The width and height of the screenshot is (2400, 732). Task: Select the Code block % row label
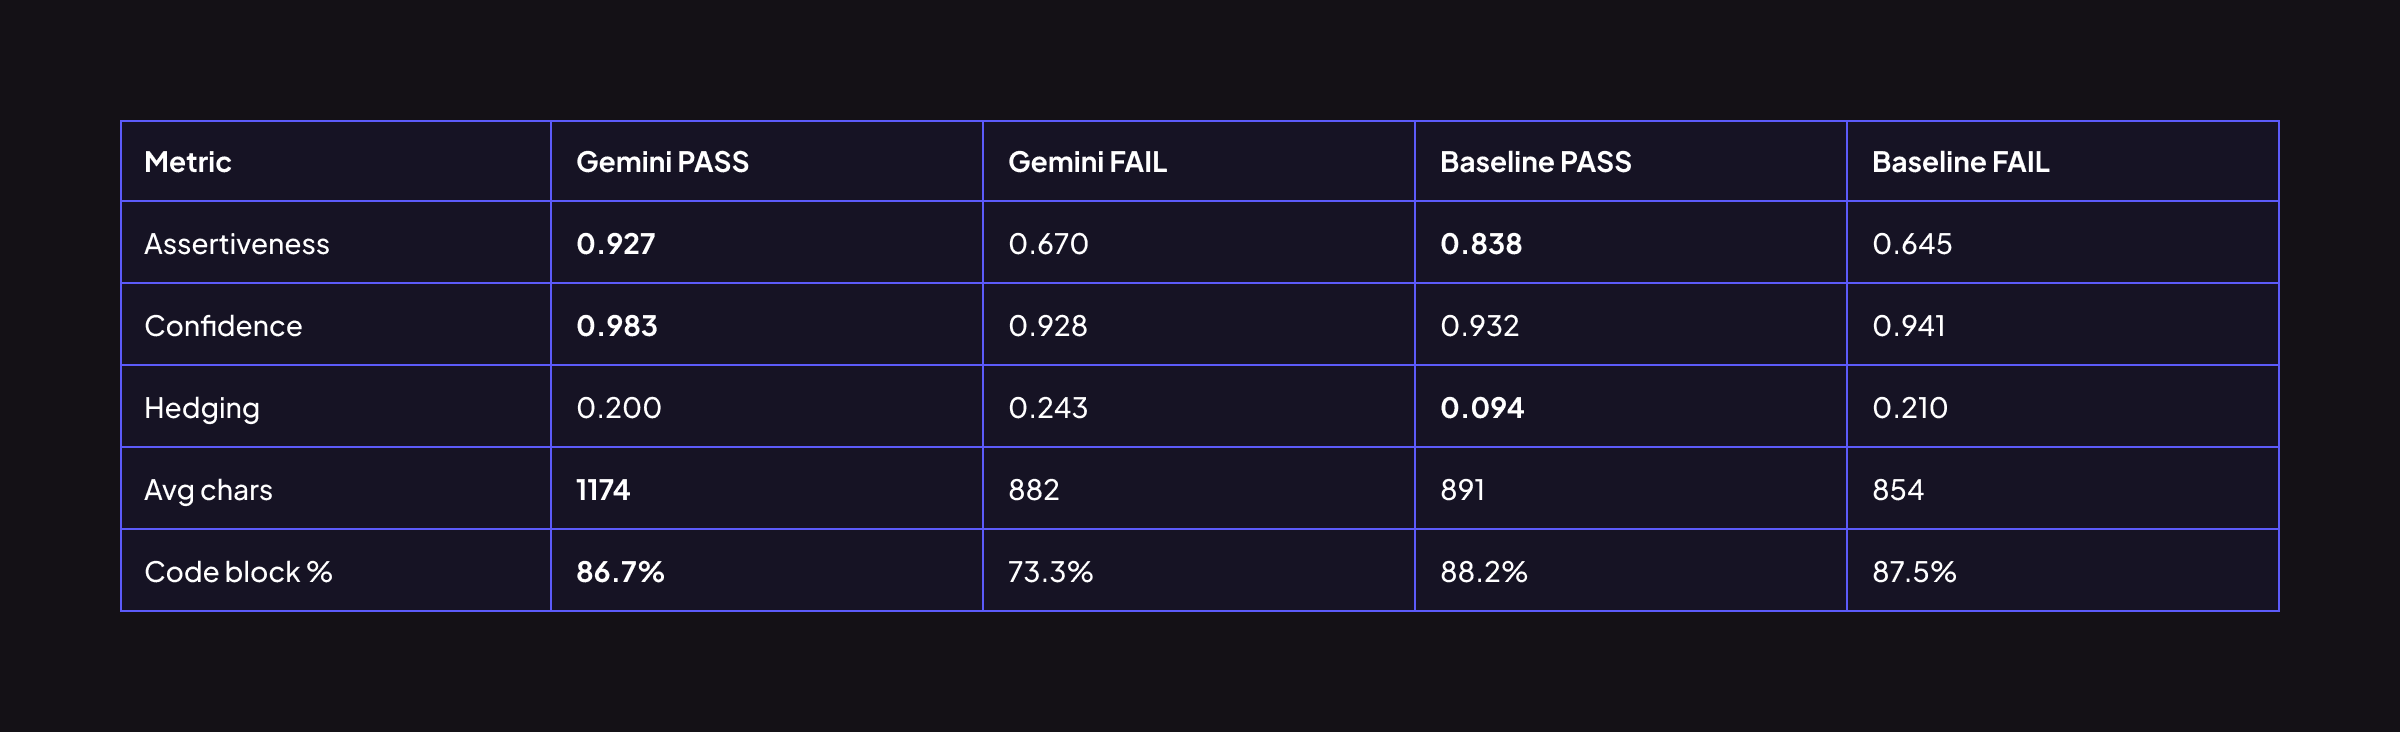pyautogui.click(x=238, y=572)
